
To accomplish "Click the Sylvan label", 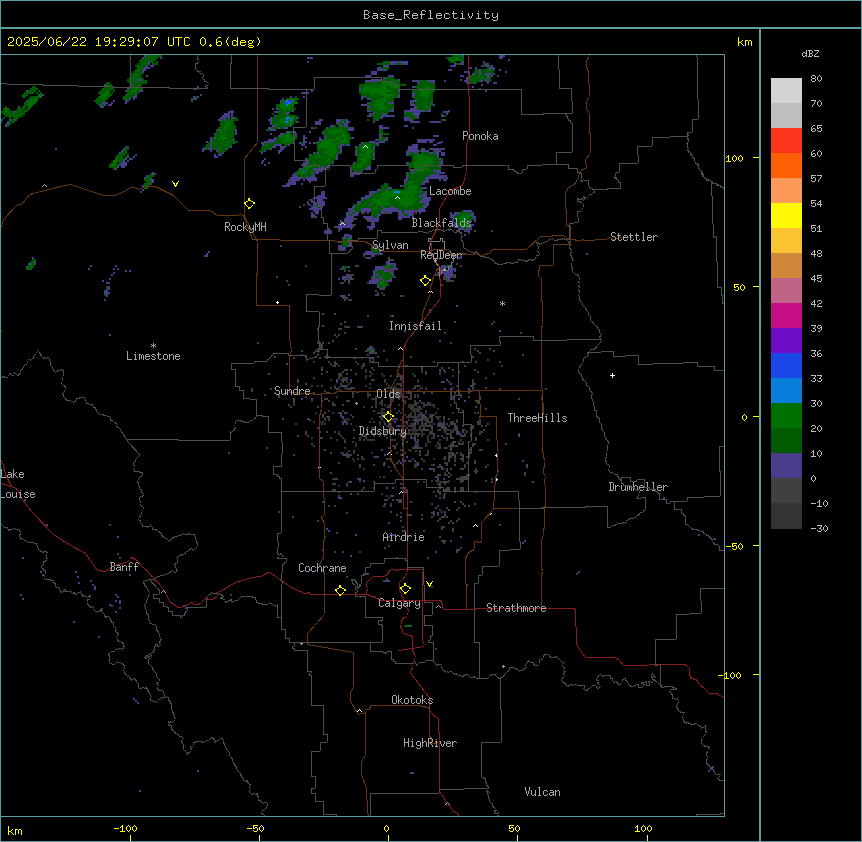I will (390, 245).
